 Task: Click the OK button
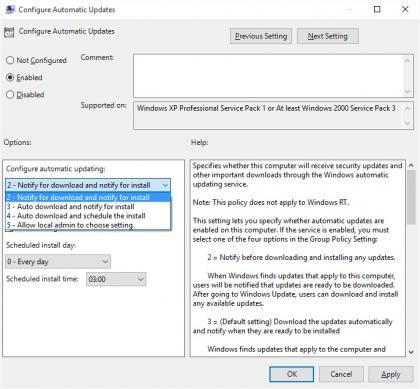(x=292, y=374)
